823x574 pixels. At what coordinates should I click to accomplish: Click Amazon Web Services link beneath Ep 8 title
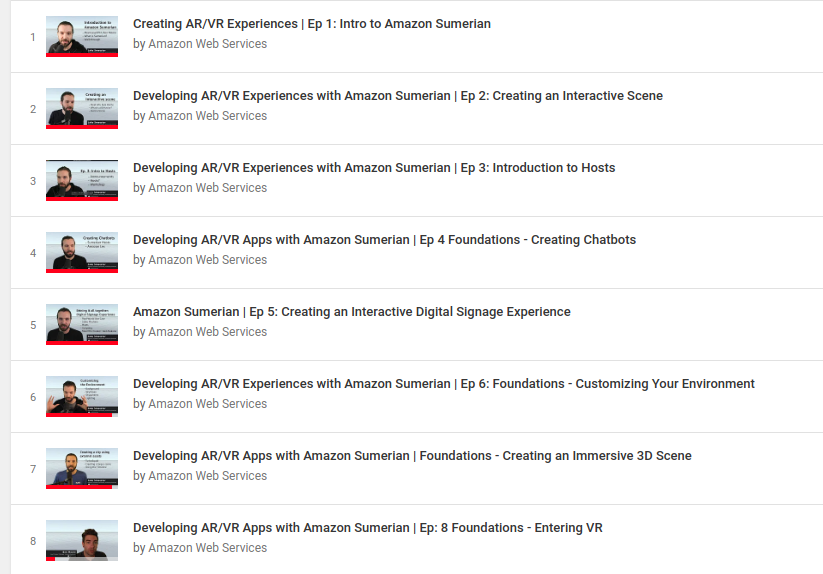[x=207, y=548]
